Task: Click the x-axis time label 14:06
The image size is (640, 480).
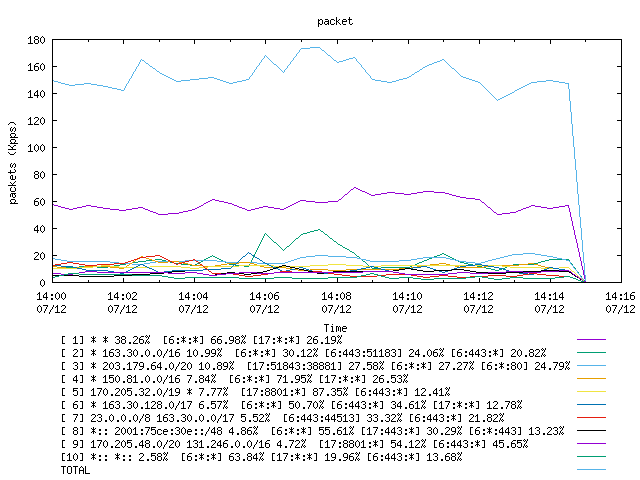Action: pyautogui.click(x=264, y=296)
